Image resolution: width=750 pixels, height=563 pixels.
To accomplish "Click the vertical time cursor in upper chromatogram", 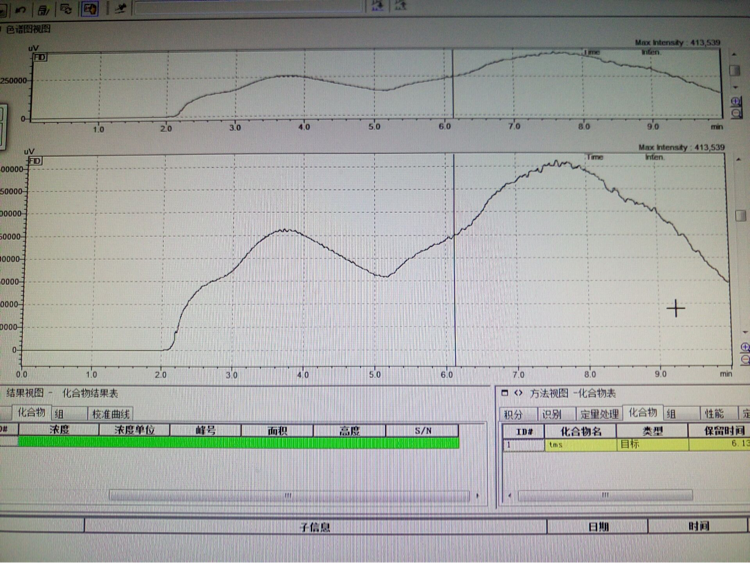I will tap(452, 84).
